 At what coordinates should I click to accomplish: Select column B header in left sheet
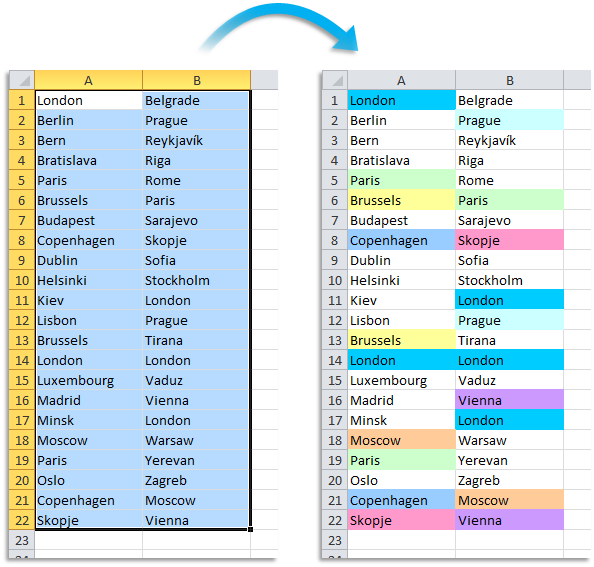tap(197, 80)
